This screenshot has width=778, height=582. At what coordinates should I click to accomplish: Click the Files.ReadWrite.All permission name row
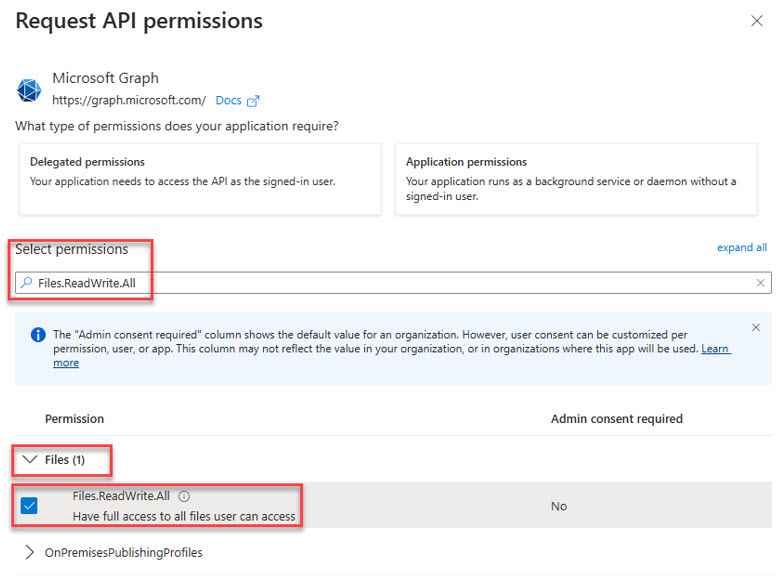coord(393,506)
